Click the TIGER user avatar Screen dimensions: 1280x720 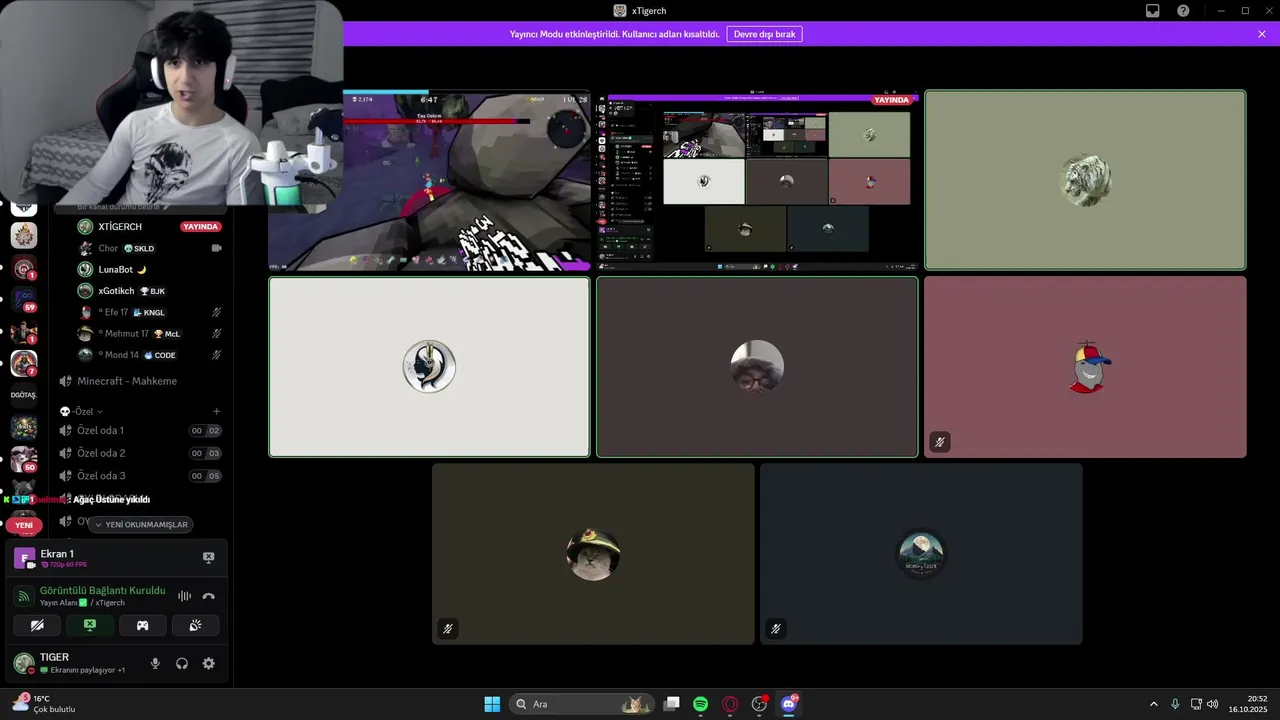(23, 663)
